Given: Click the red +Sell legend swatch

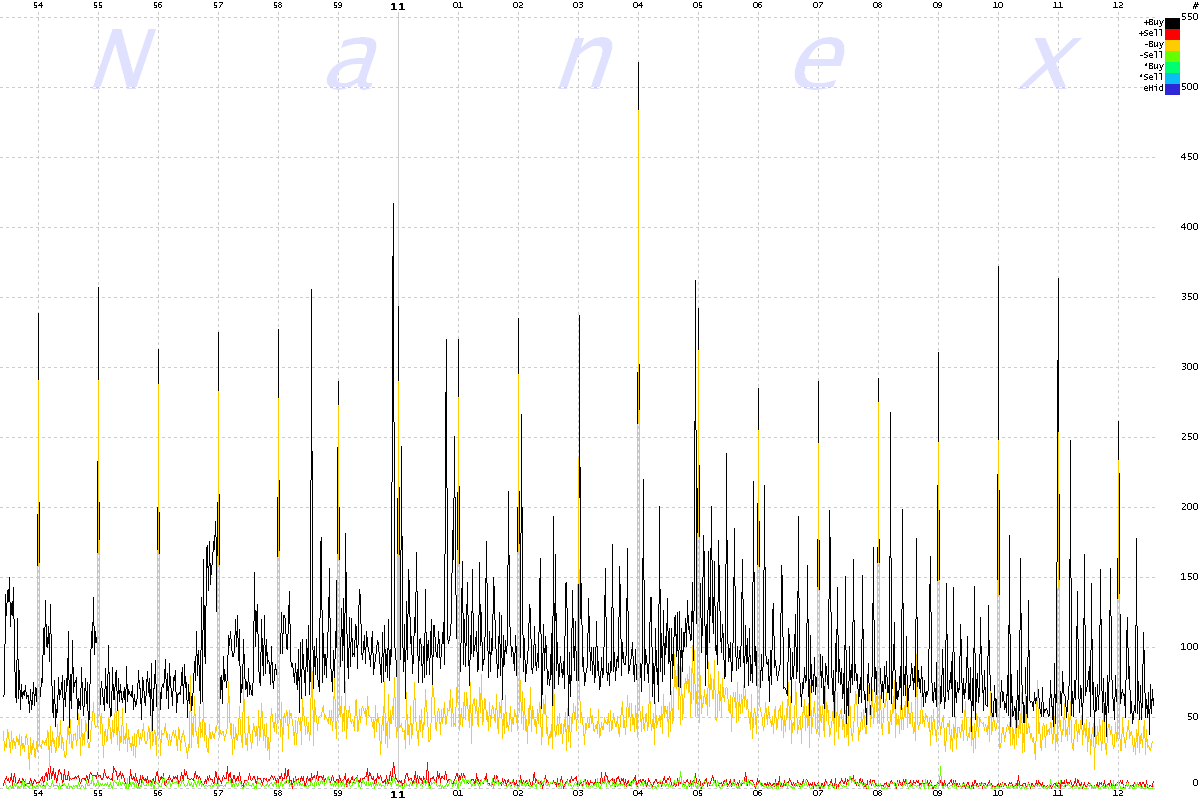Looking at the screenshot, I should tap(1172, 33).
